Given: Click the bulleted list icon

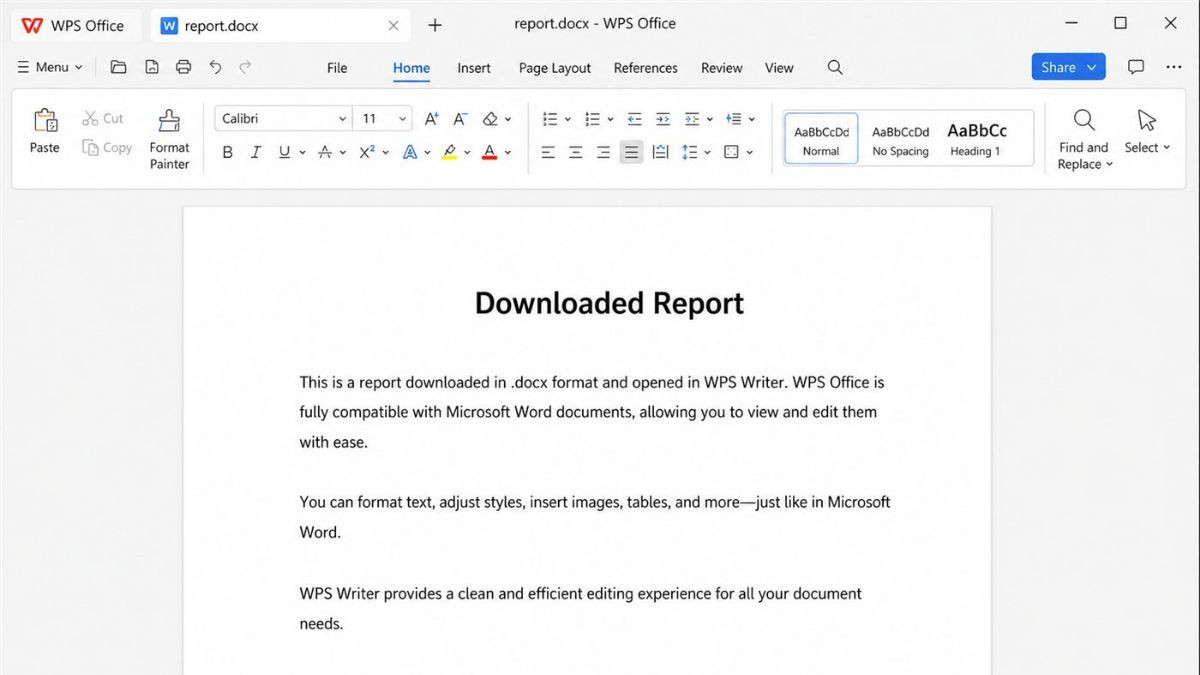Looking at the screenshot, I should pyautogui.click(x=550, y=118).
